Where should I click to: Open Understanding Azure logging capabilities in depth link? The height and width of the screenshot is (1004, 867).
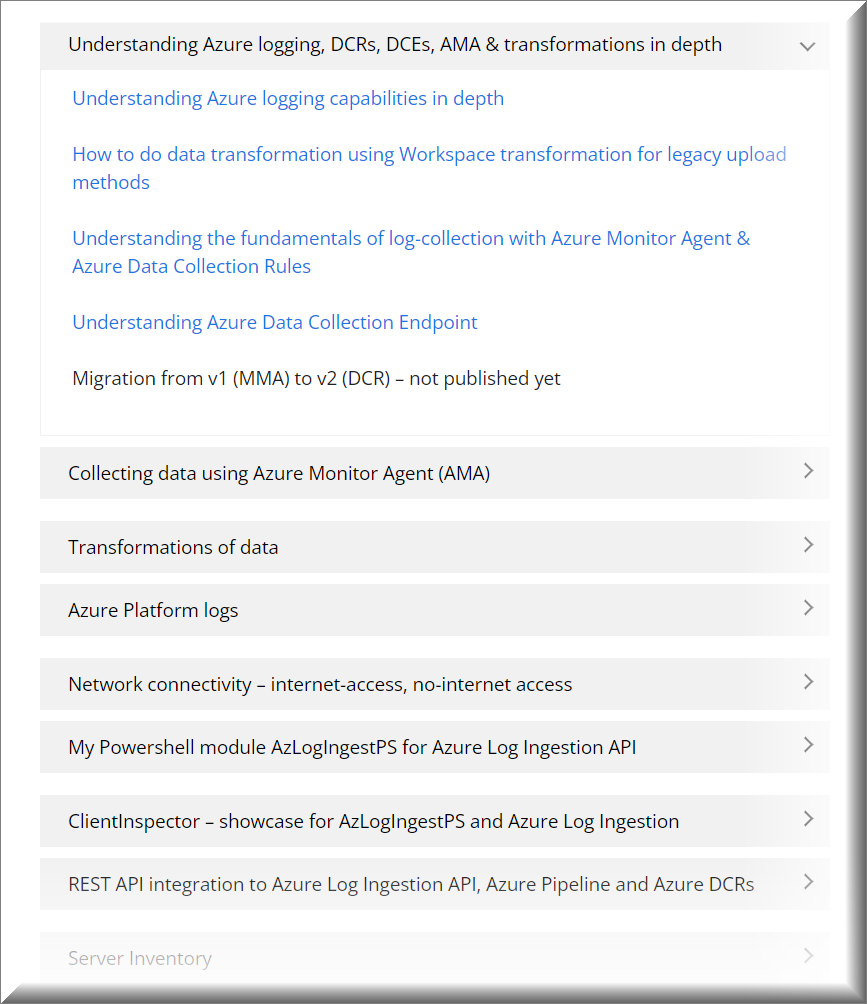288,99
